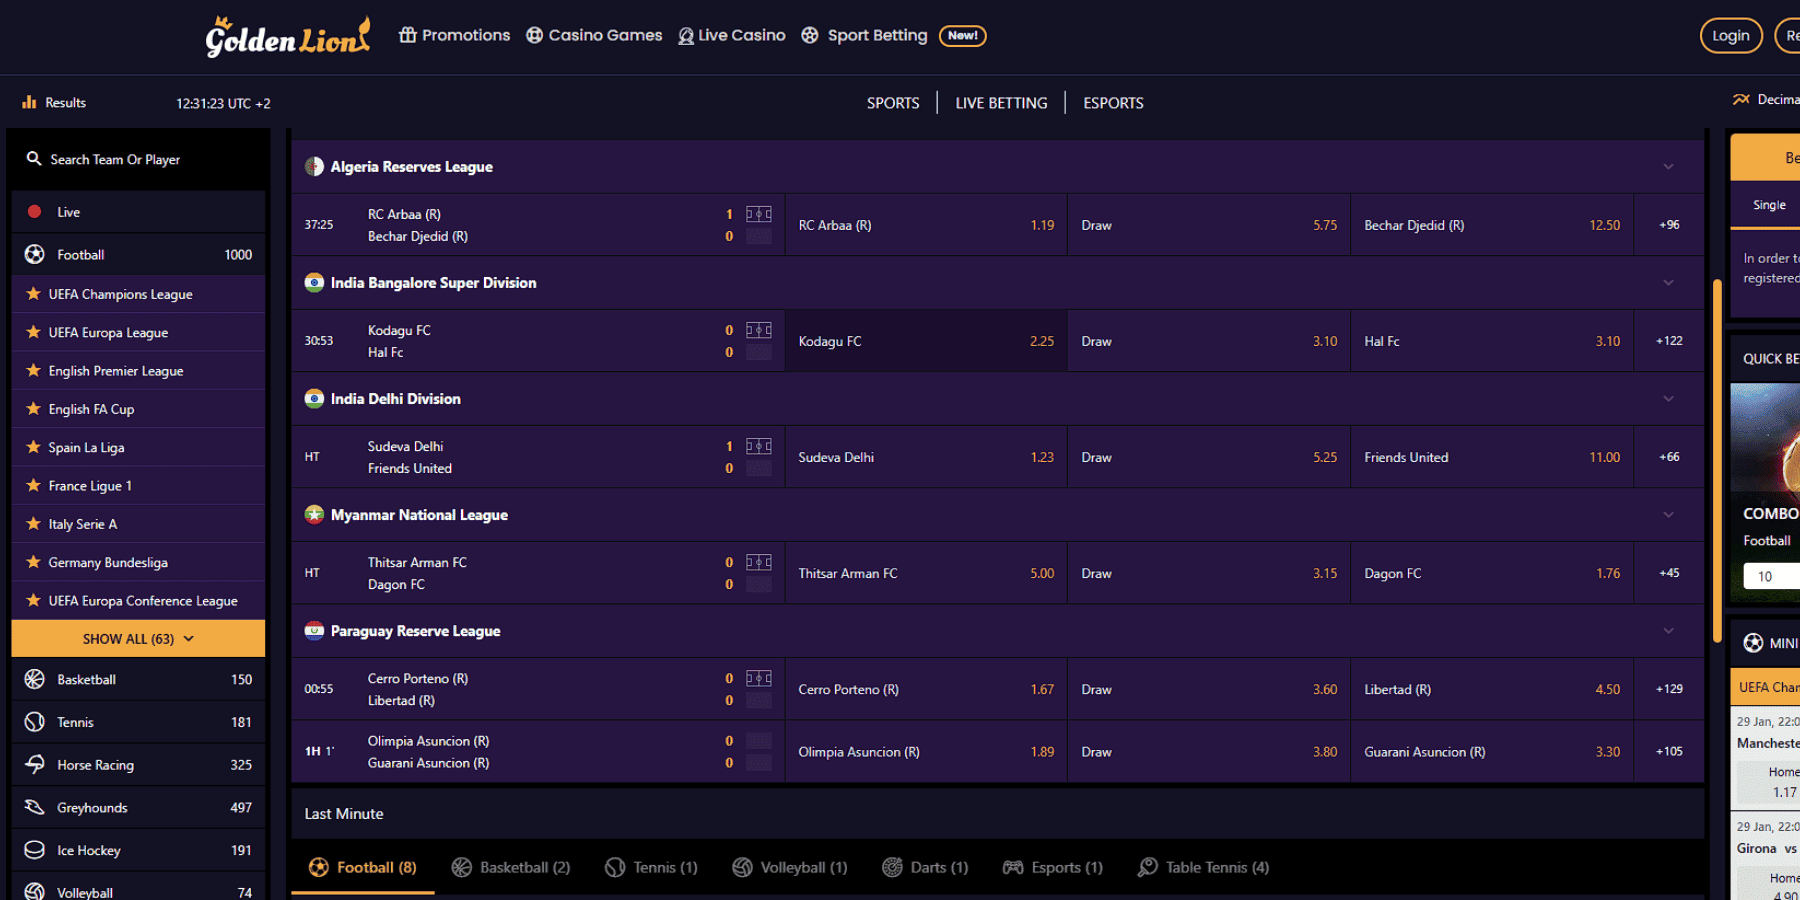Open +96 more markets for RC Arbaa match
The height and width of the screenshot is (900, 1800).
[1669, 225]
